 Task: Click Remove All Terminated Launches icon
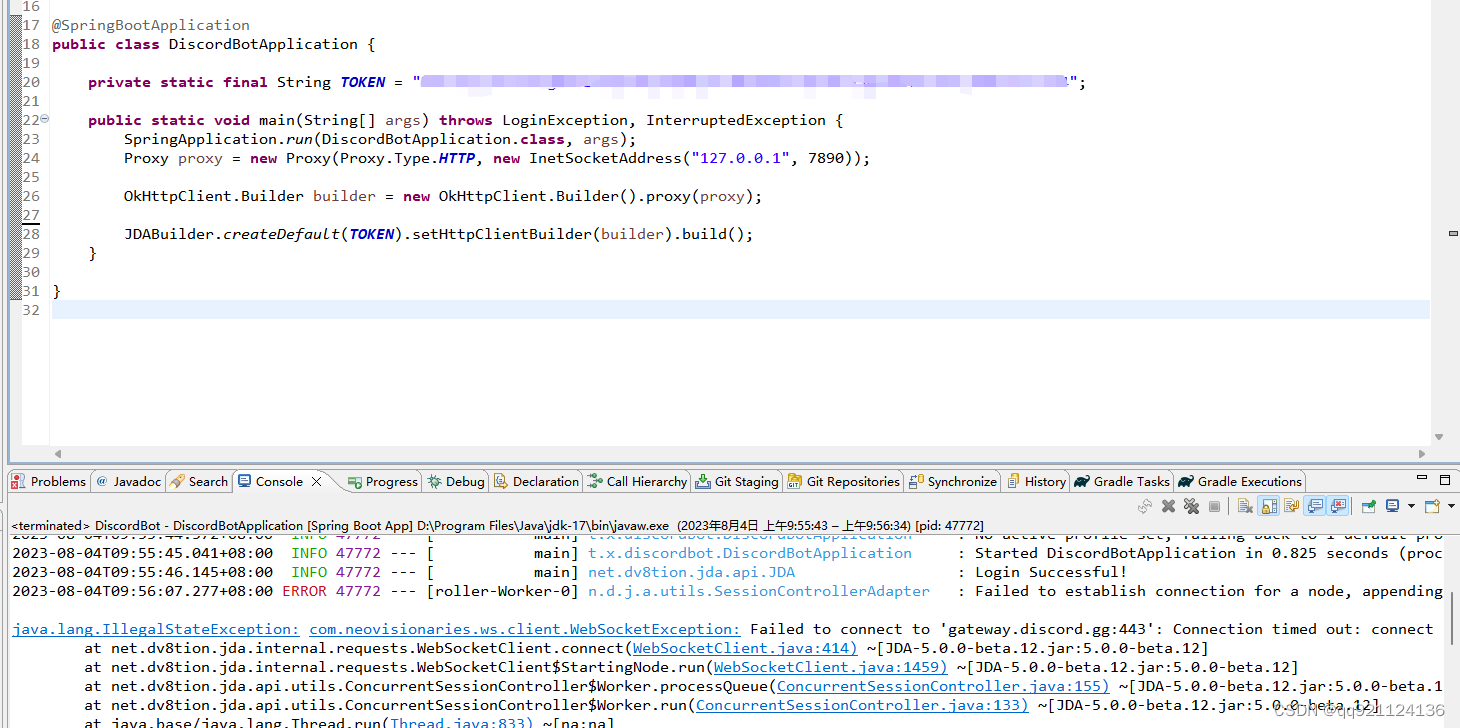pyautogui.click(x=1192, y=505)
